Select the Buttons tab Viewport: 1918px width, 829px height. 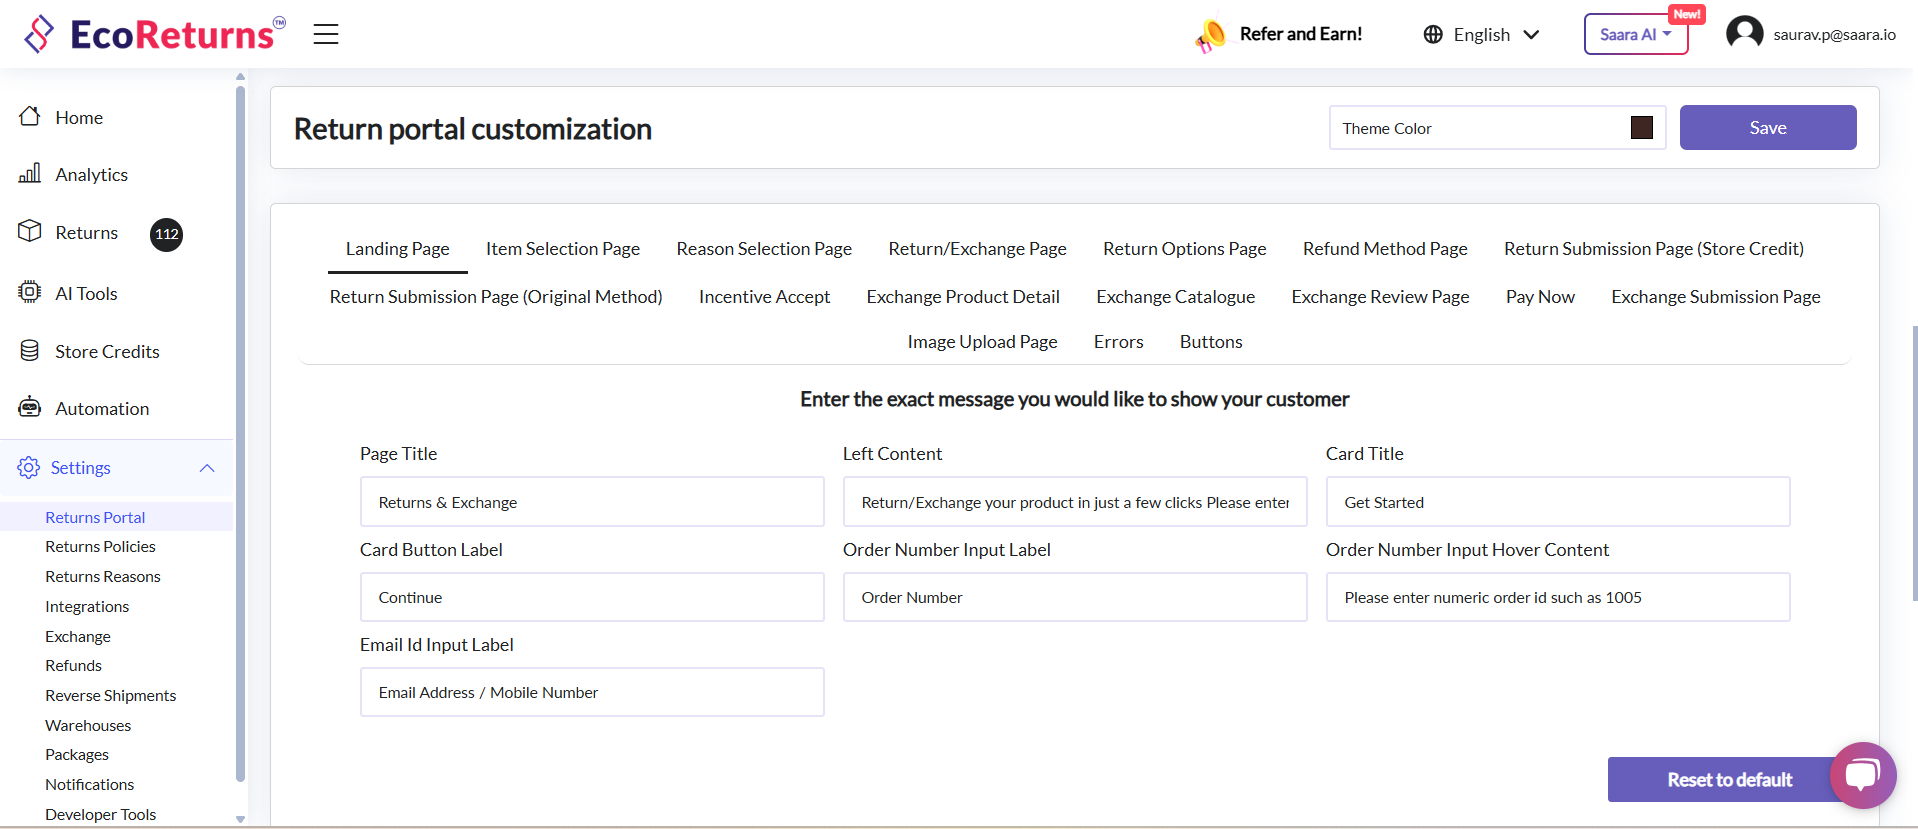point(1210,342)
